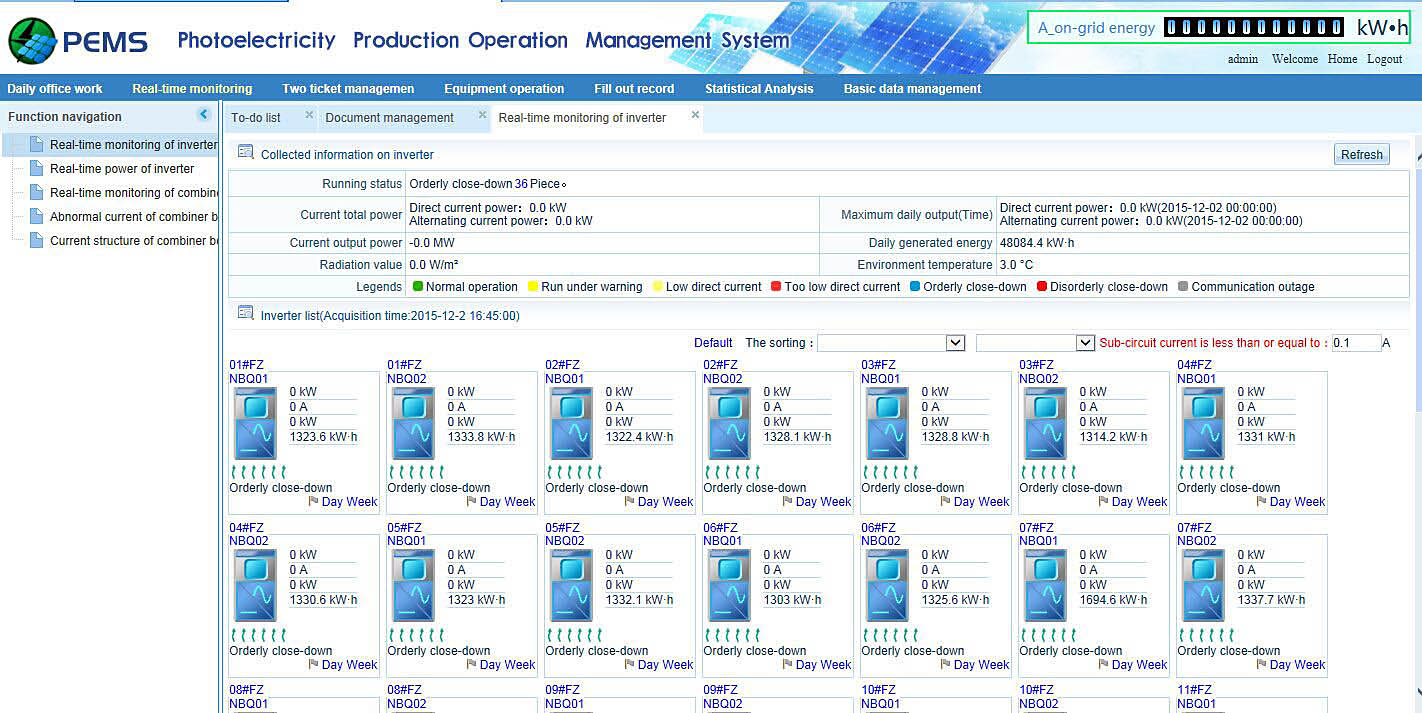Open Equipment operation menu

click(504, 88)
